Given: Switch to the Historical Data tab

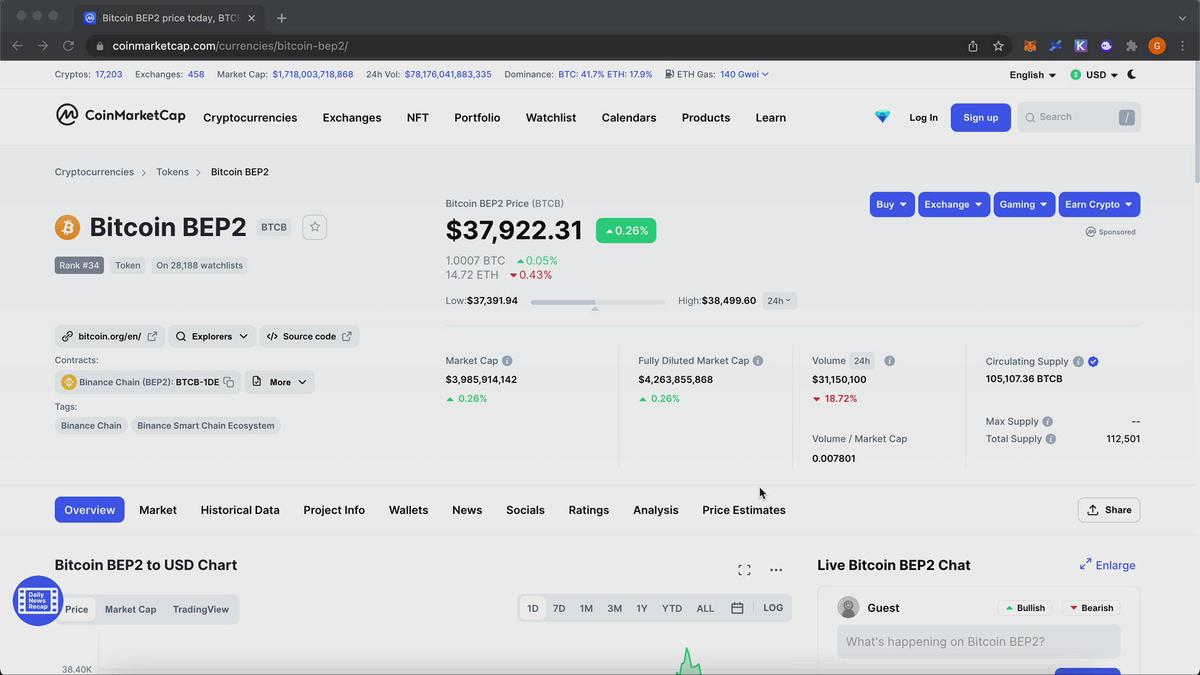Looking at the screenshot, I should (240, 510).
